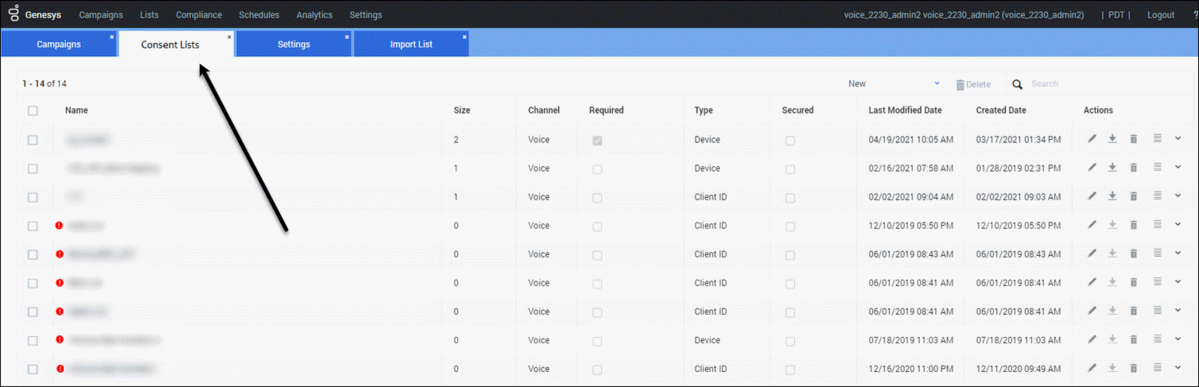Toggle Secured checkbox in 07/18/2019 row
Image resolution: width=1199 pixels, height=387 pixels.
(790, 341)
